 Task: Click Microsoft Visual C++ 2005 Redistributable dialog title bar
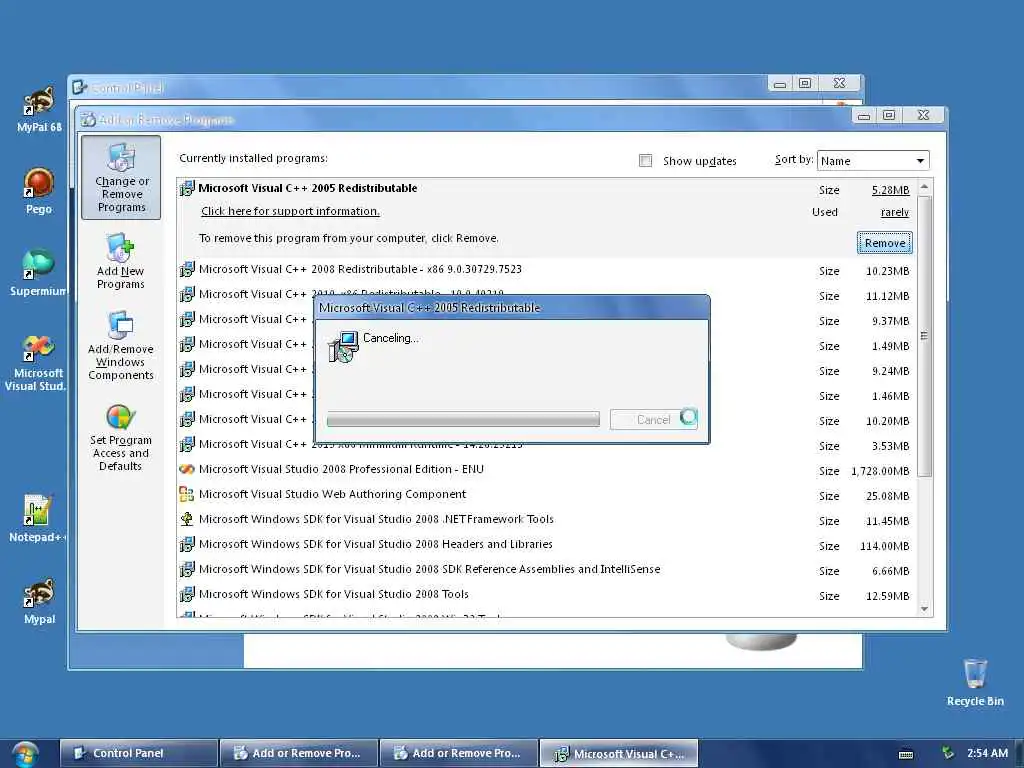coord(511,308)
